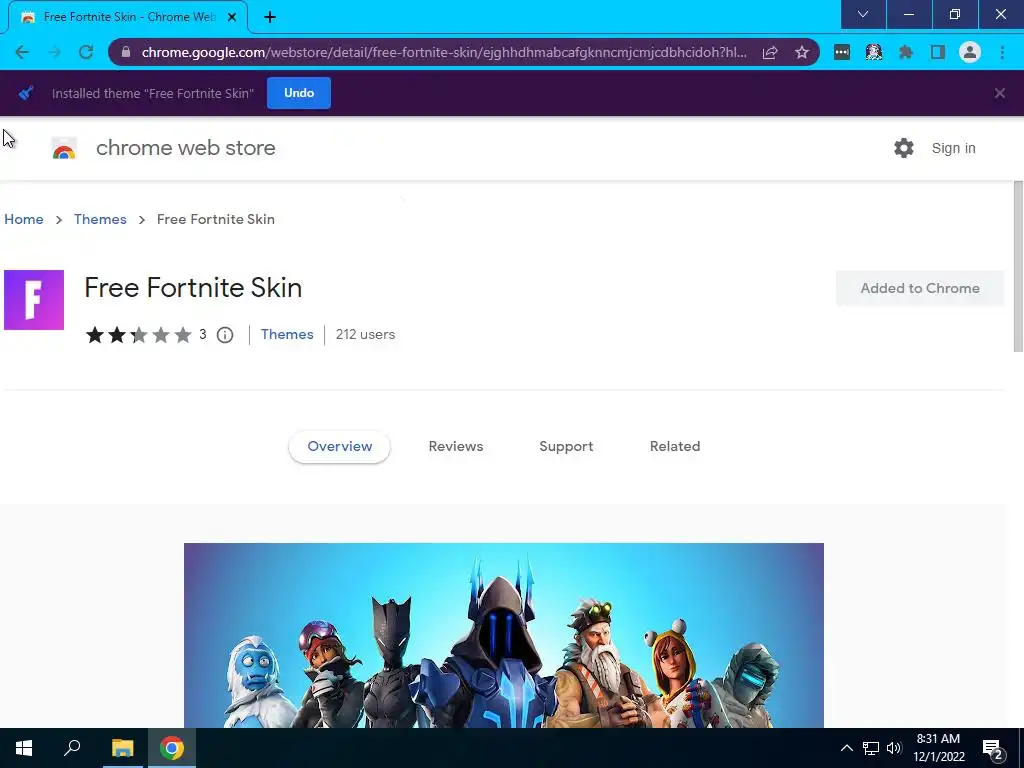
Task: Click the "212 users" text
Action: [365, 334]
